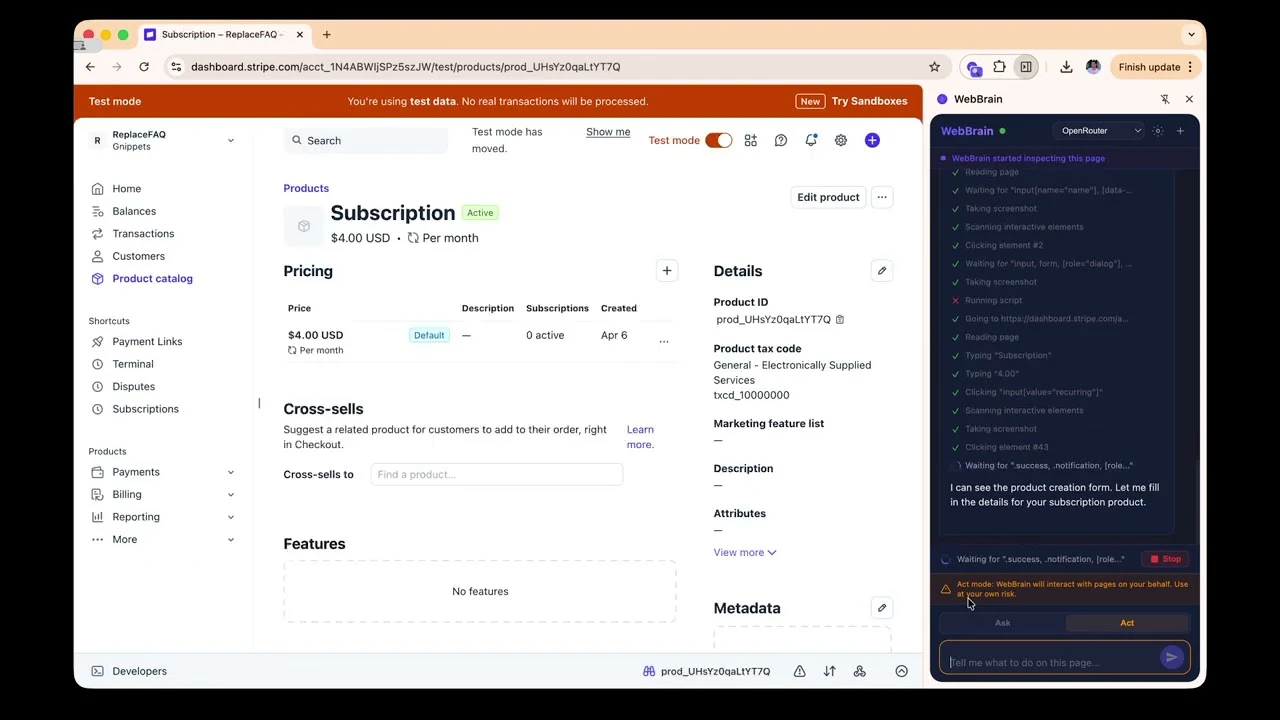Open WebBrain settings gear icon
This screenshot has height=720, width=1280.
coord(1158,131)
